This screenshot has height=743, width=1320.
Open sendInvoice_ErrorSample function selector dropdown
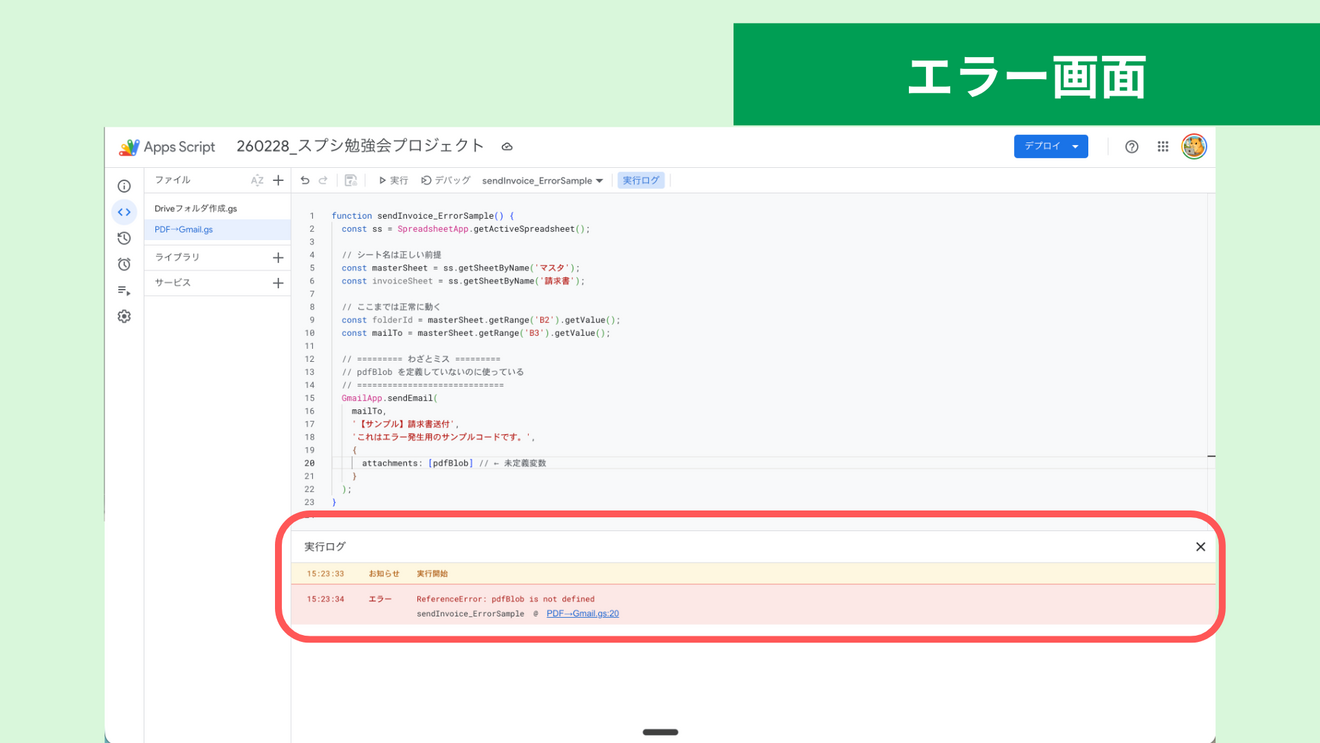click(543, 181)
